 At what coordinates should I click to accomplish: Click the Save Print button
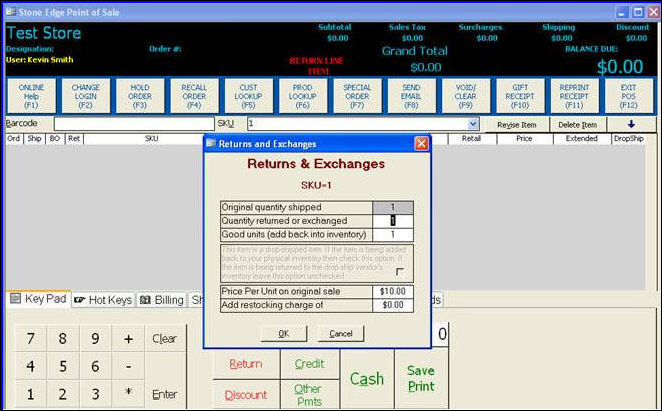pos(421,379)
